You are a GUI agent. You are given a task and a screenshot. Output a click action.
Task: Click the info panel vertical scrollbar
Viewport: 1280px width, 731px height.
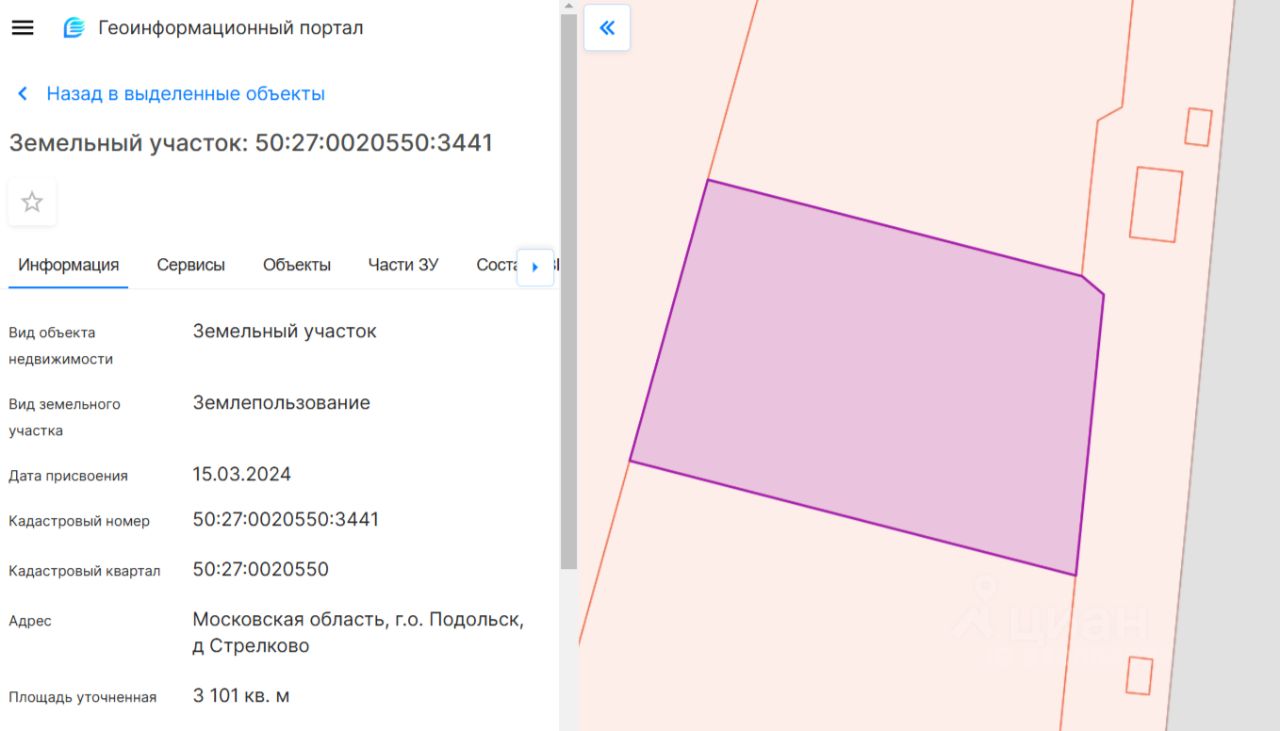click(x=568, y=290)
